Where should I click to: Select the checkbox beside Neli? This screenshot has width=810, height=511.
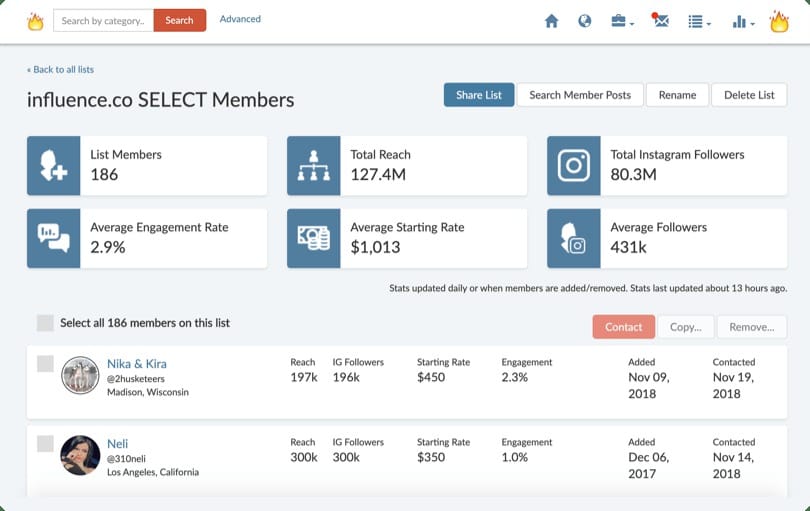tap(45, 443)
